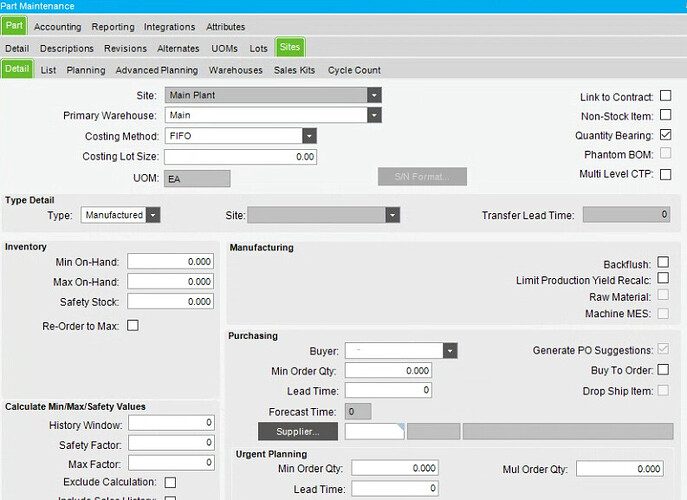The height and width of the screenshot is (500, 687).
Task: Expand the Type Detail Site dropdown
Action: point(392,215)
